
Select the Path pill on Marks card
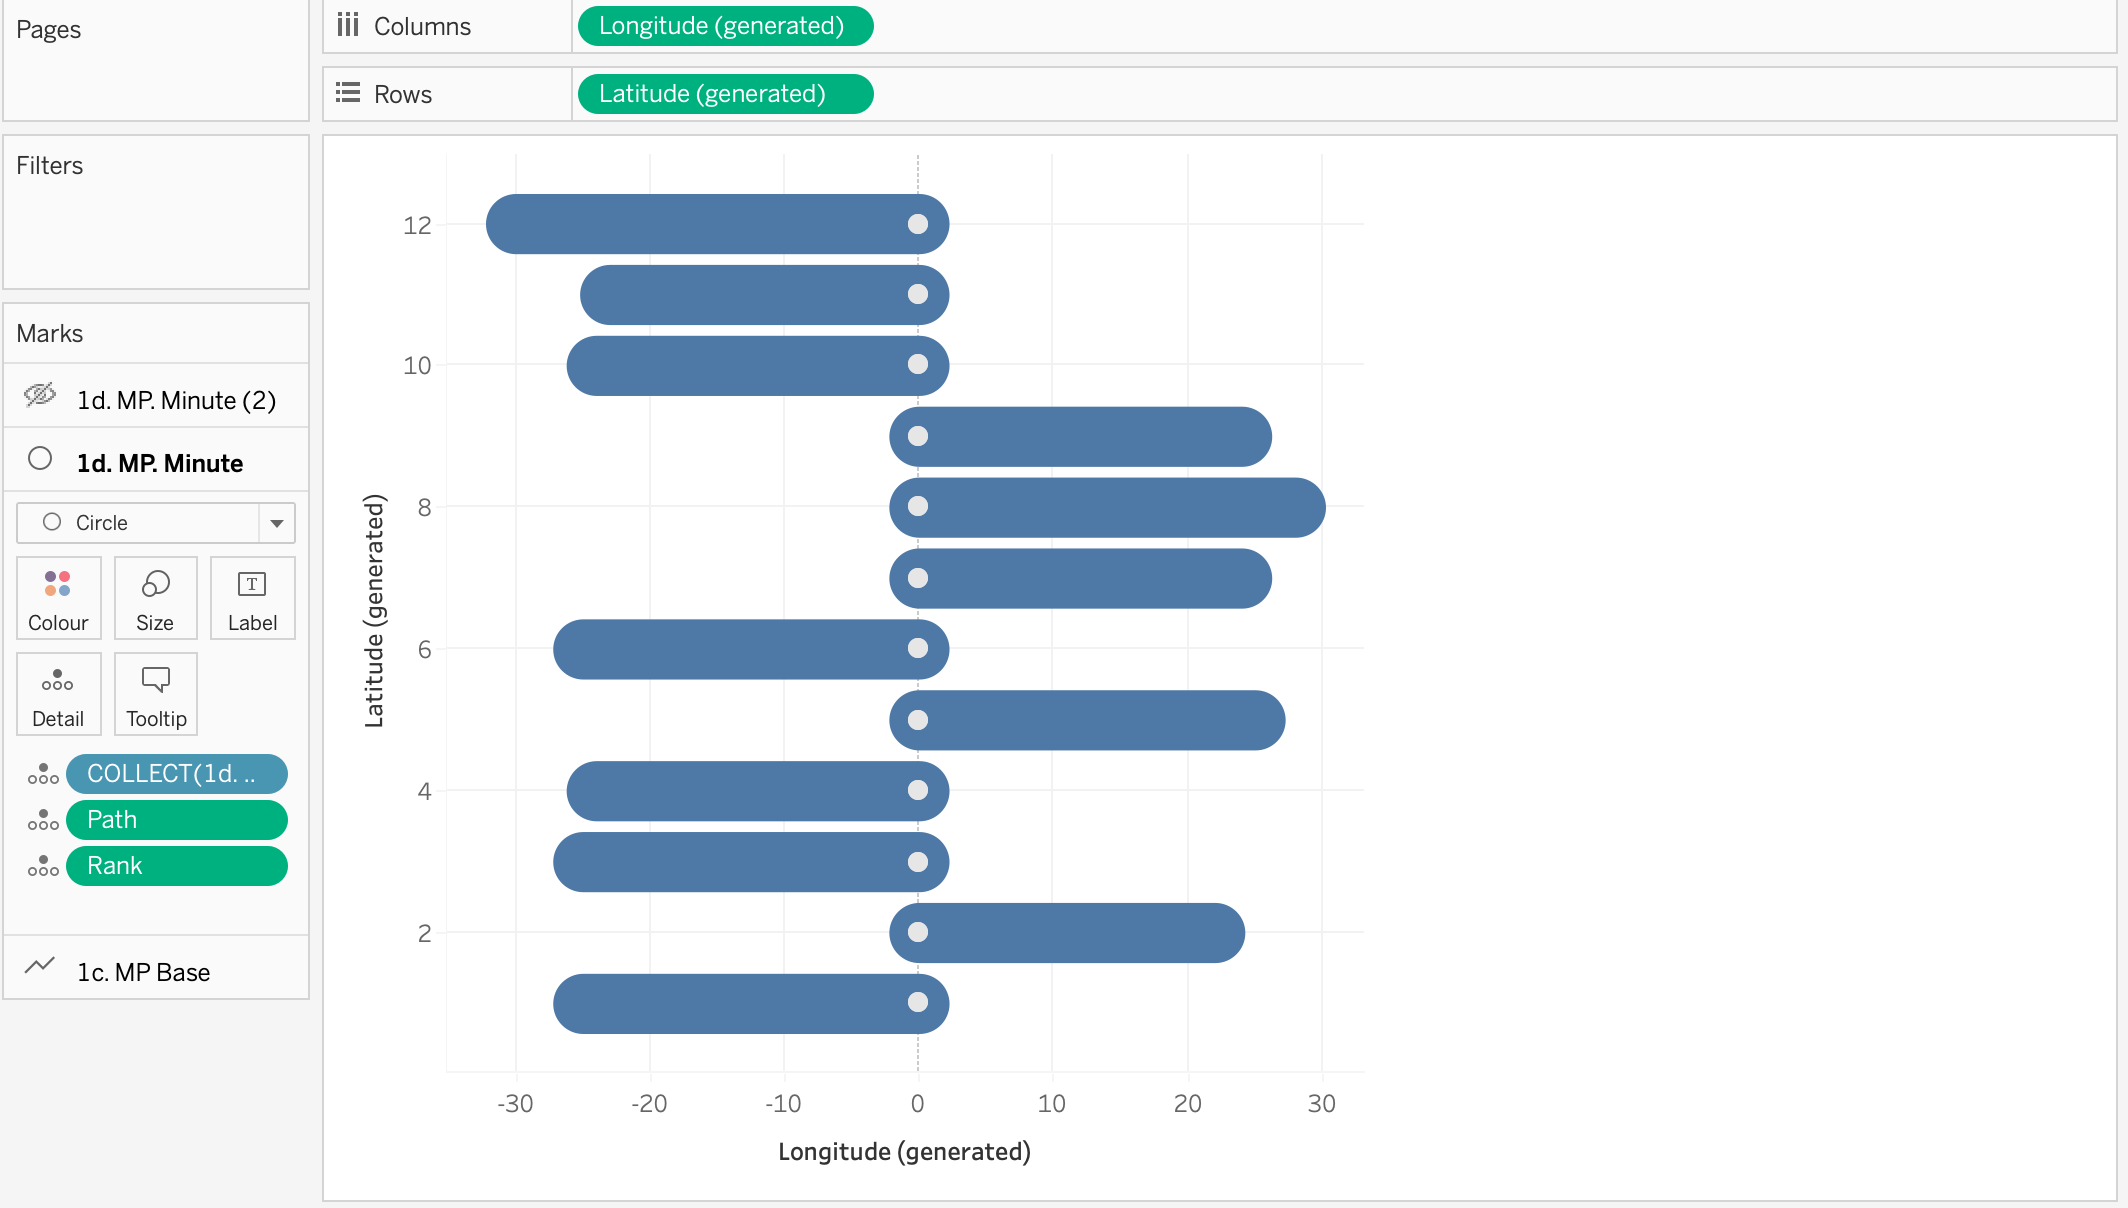click(177, 820)
